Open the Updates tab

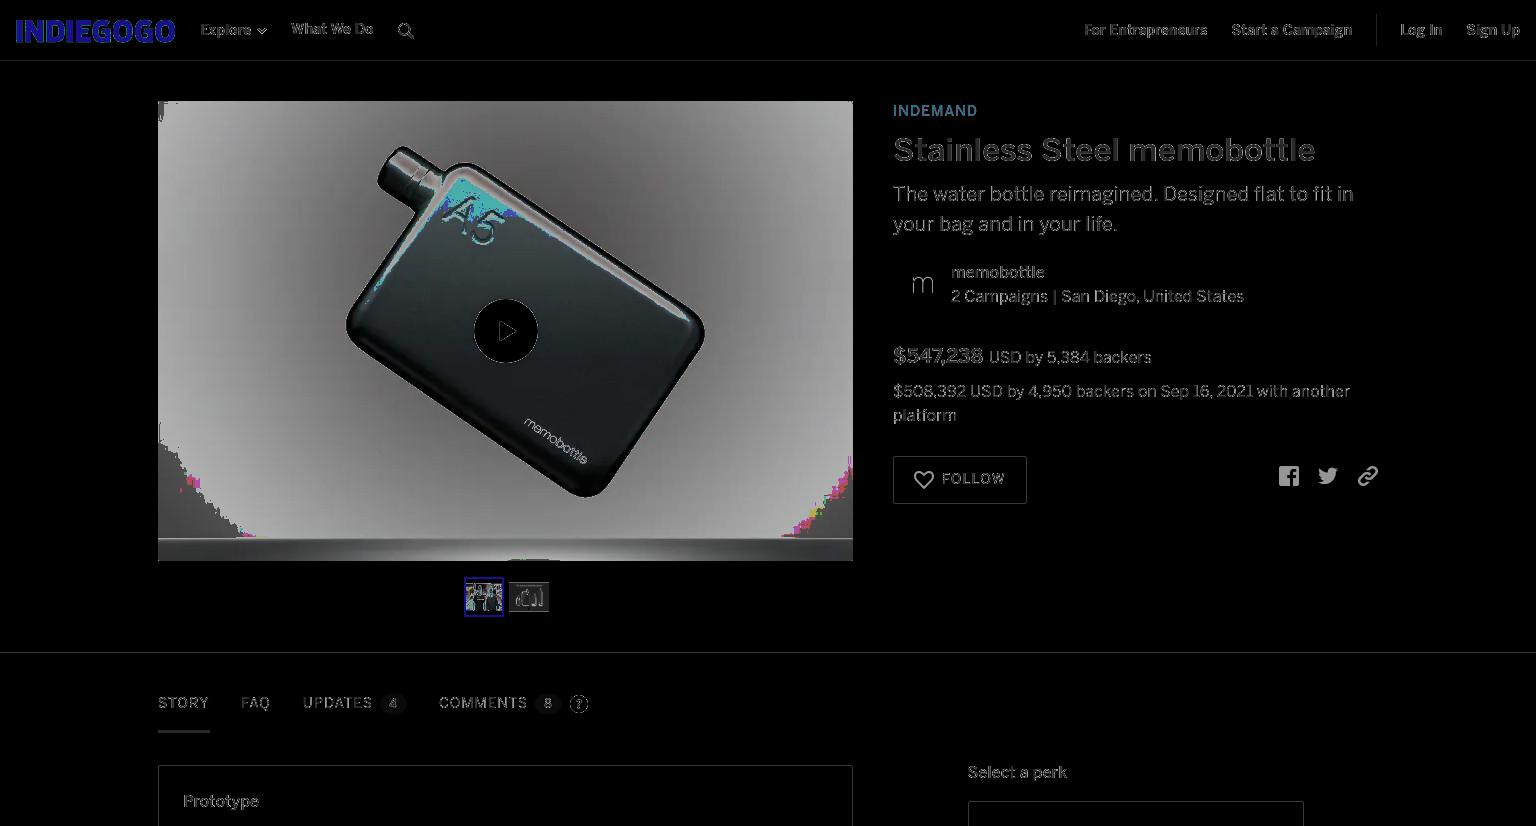point(354,703)
